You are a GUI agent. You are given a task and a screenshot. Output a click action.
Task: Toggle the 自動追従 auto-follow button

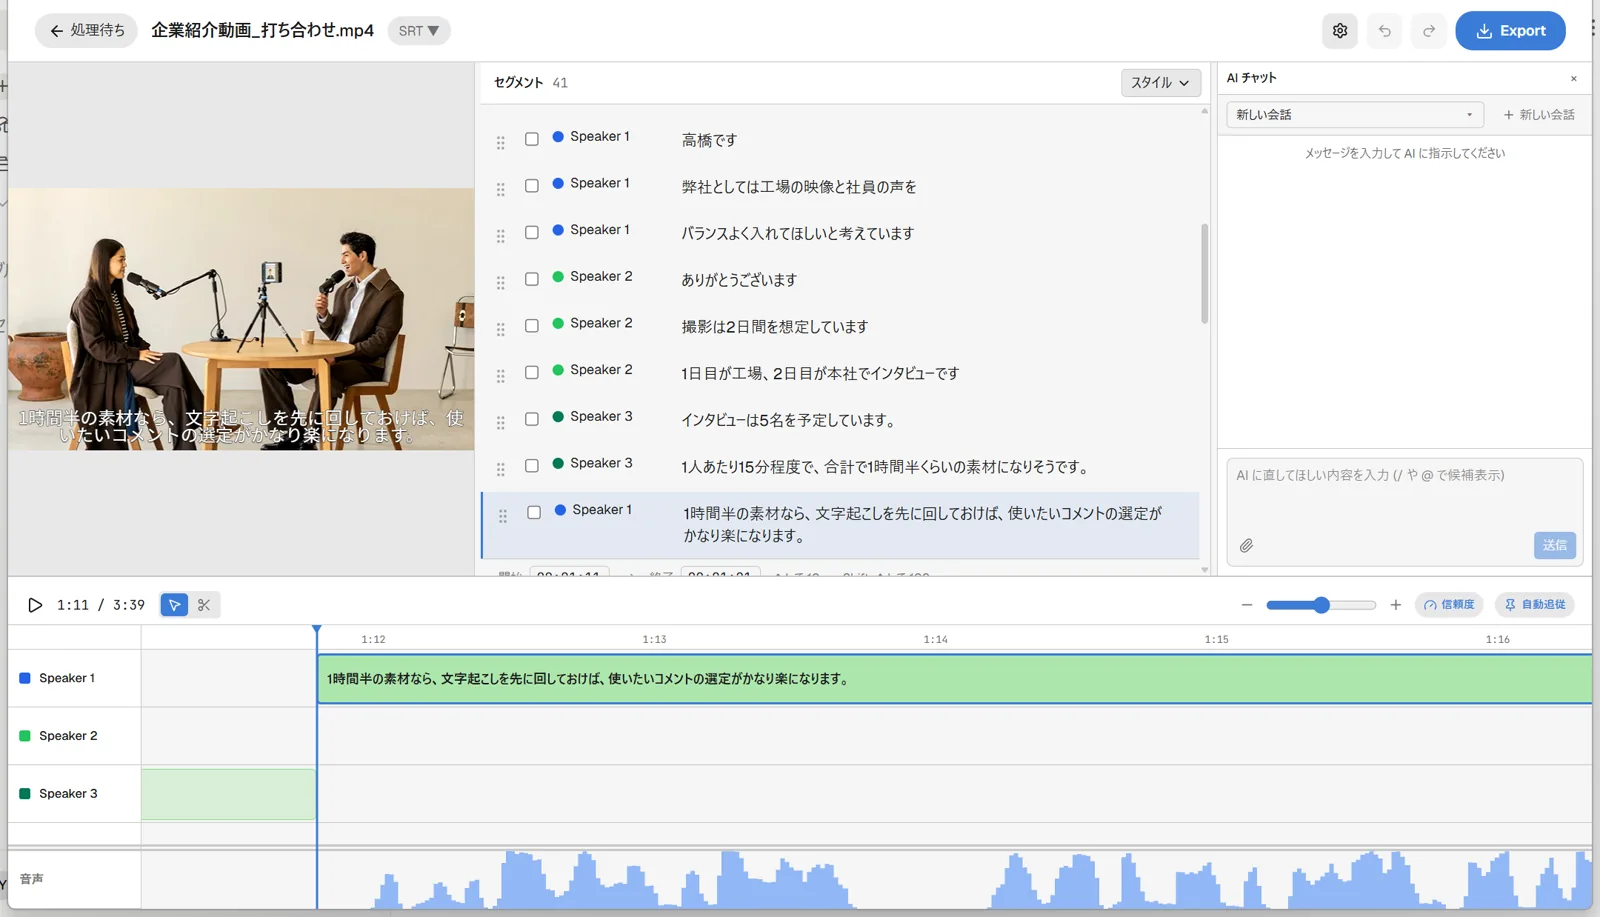[x=1535, y=605]
